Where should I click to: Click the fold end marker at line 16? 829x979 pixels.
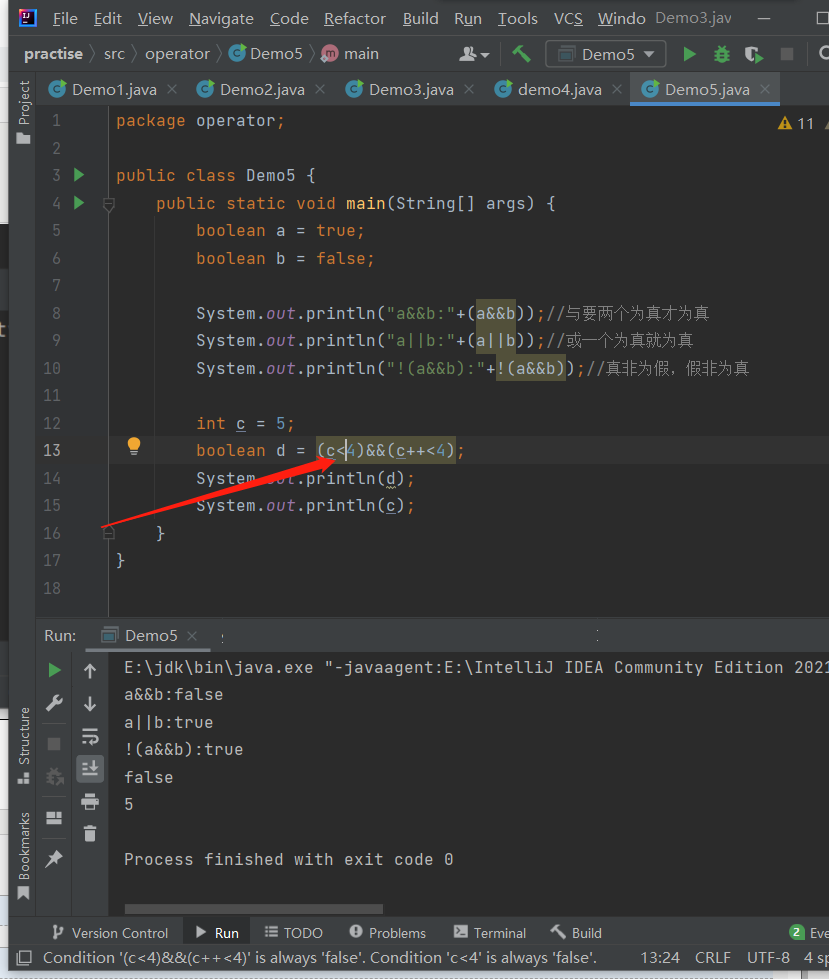[109, 533]
